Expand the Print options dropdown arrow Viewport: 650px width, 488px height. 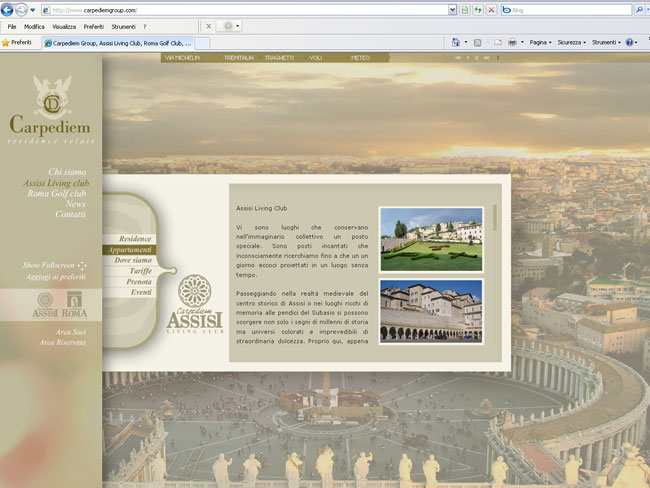[522, 42]
